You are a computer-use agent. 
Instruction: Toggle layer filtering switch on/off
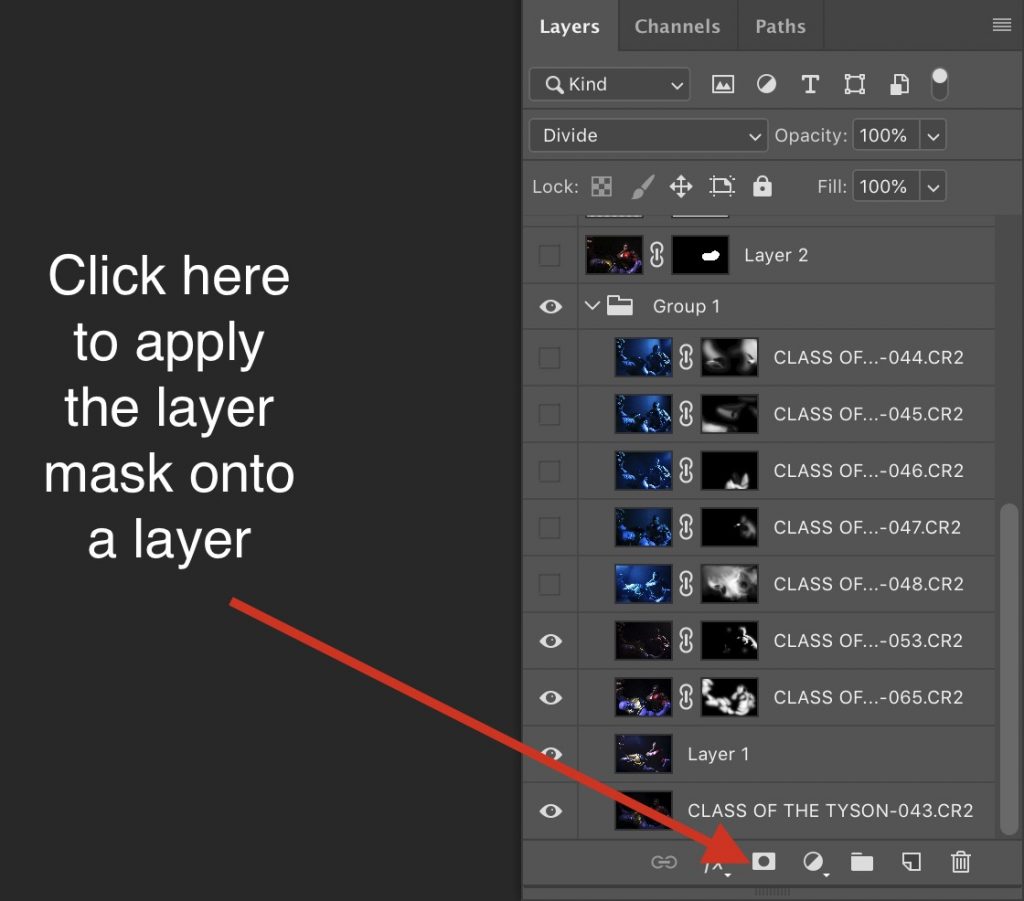pyautogui.click(x=939, y=84)
